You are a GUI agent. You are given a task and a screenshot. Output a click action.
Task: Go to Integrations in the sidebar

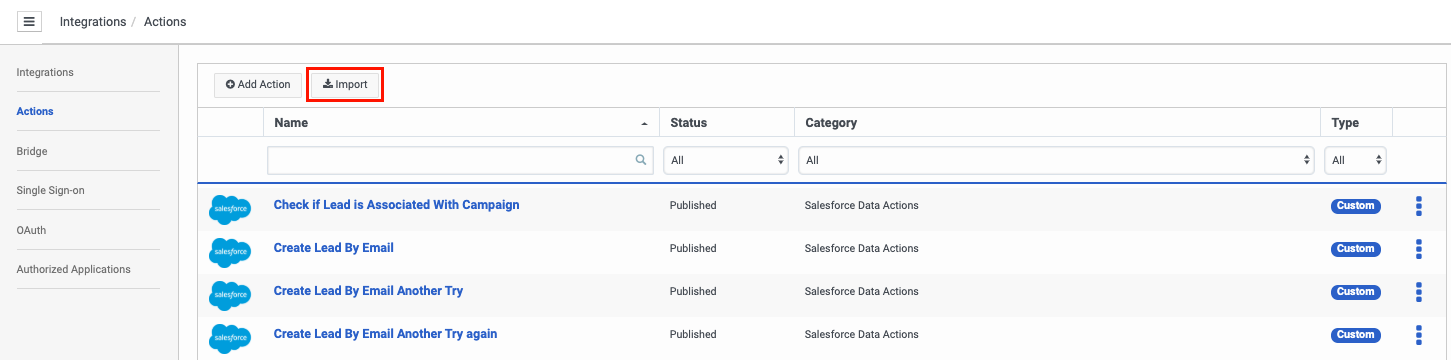click(45, 73)
